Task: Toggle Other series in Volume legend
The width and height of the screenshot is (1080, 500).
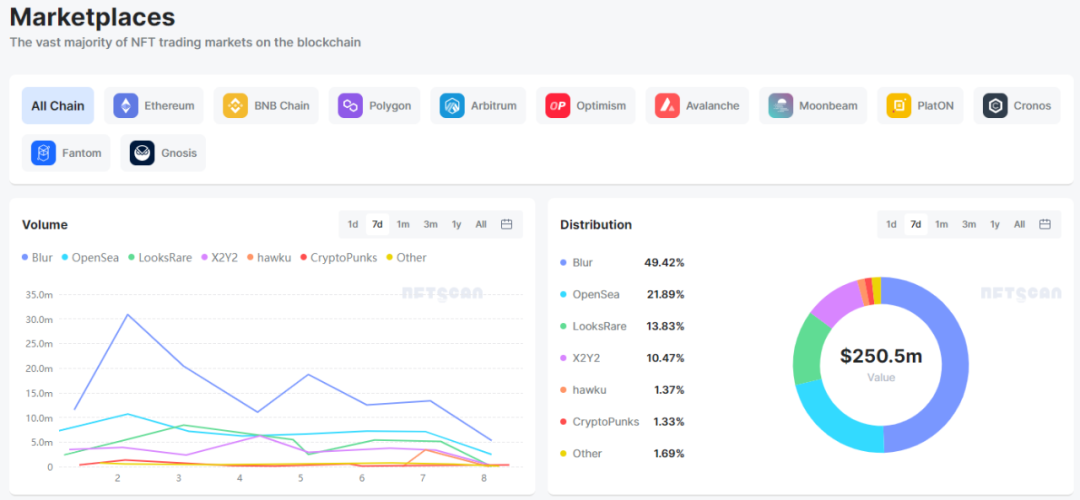Action: [x=406, y=258]
